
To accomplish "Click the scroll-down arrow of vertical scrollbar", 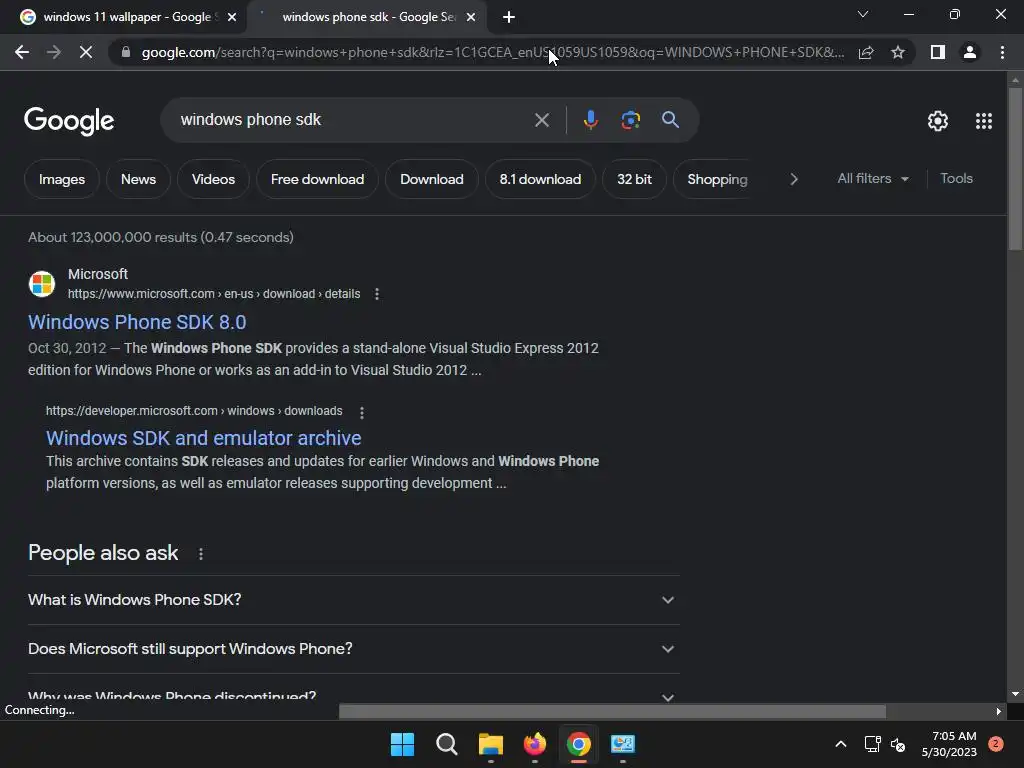I will (1015, 695).
